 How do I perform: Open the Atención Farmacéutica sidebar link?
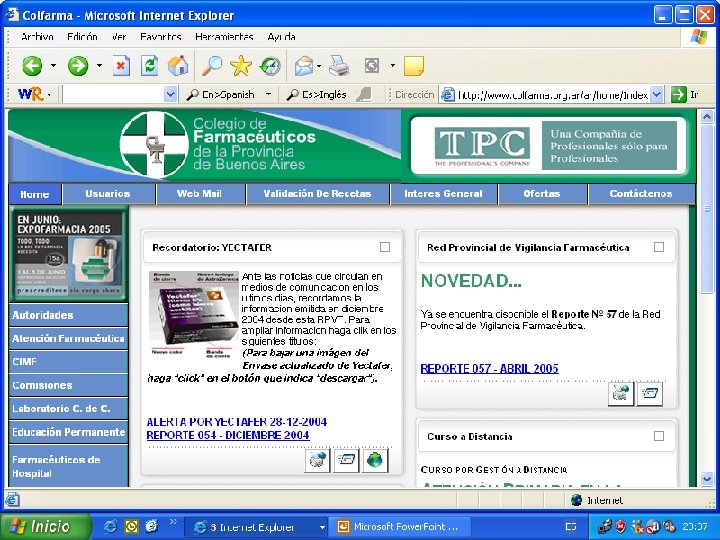coord(68,338)
